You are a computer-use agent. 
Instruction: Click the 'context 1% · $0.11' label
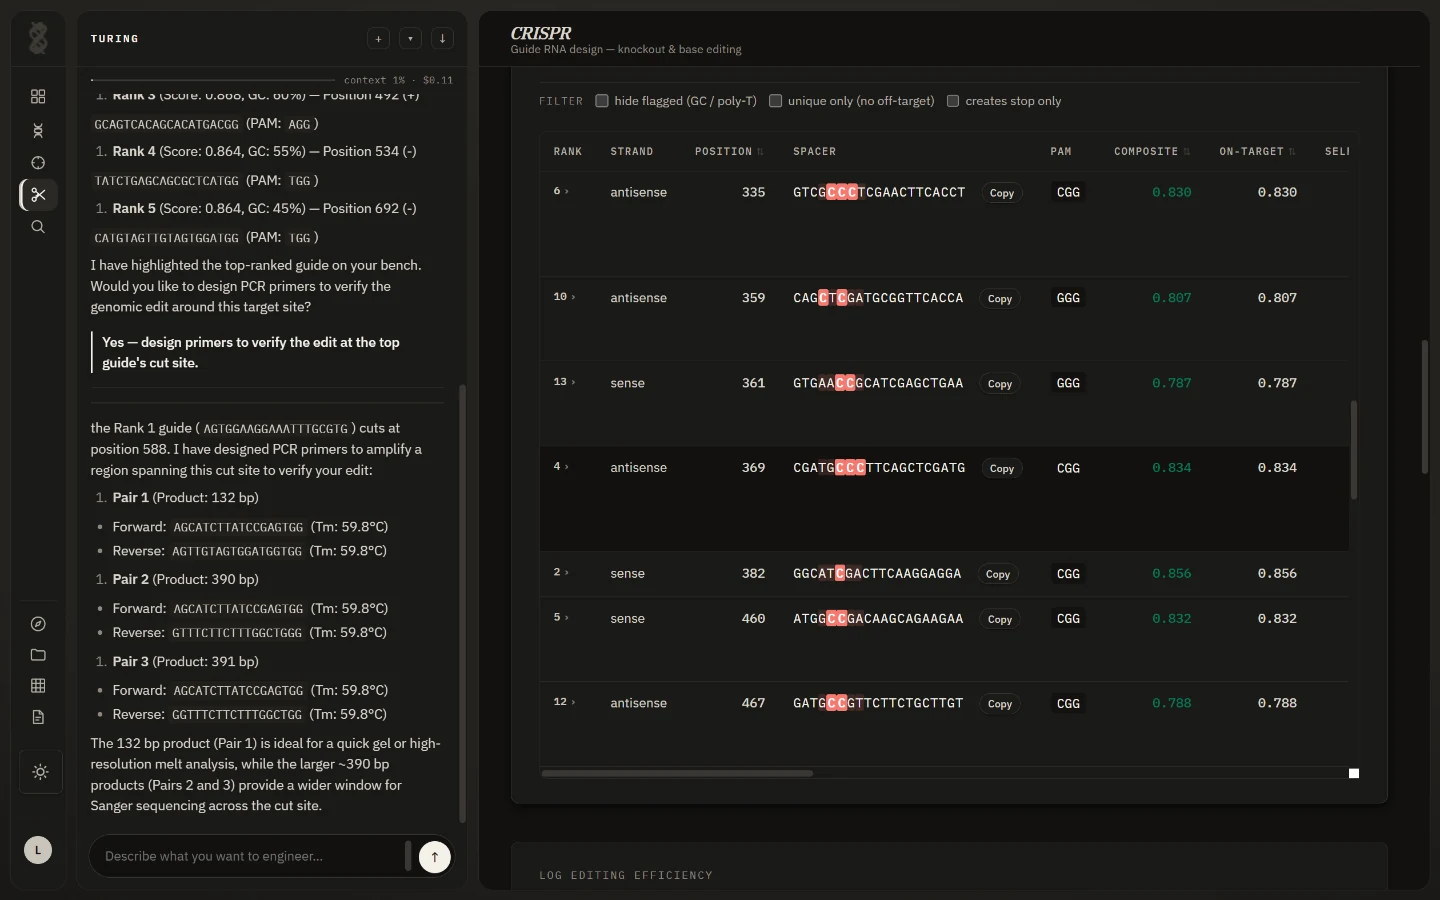tap(398, 80)
